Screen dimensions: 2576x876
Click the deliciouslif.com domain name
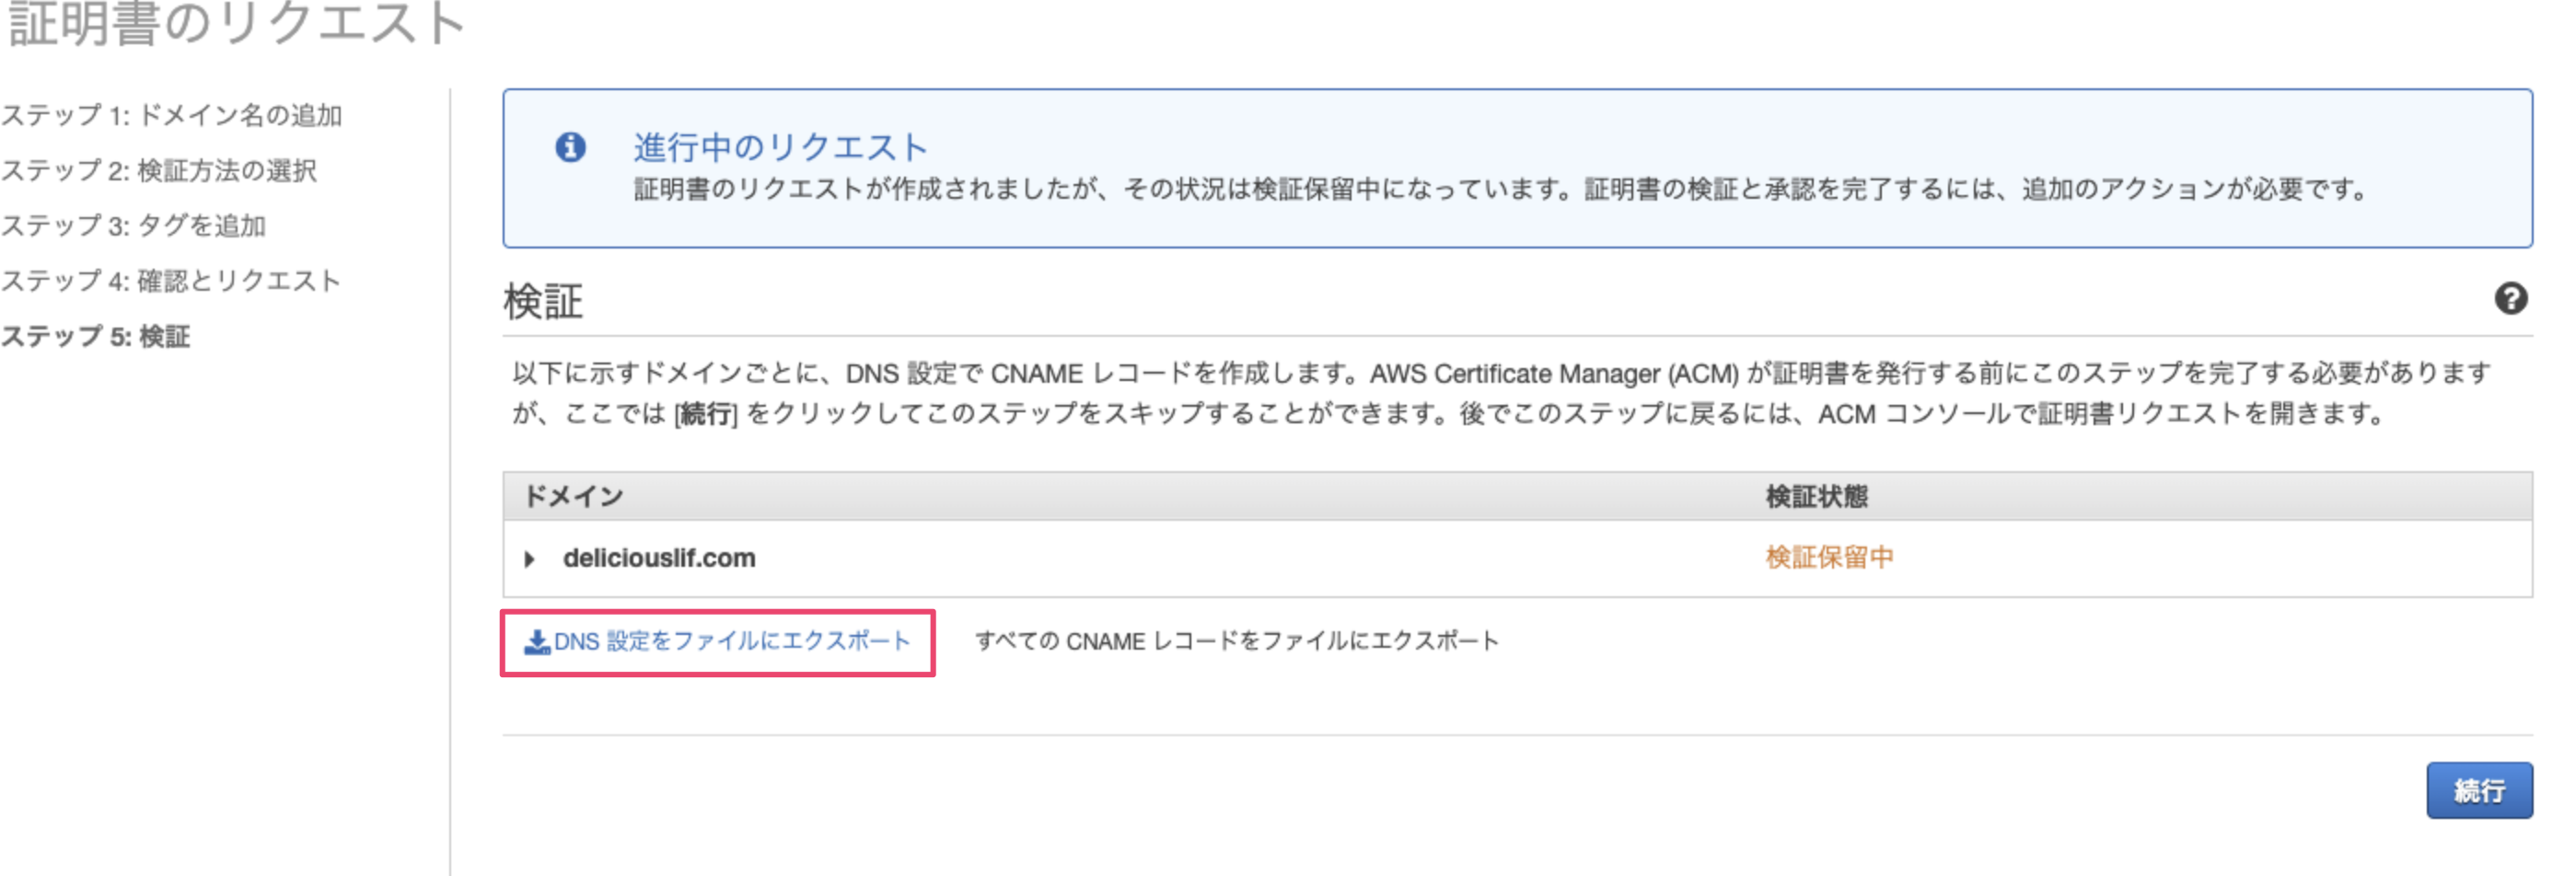(659, 558)
